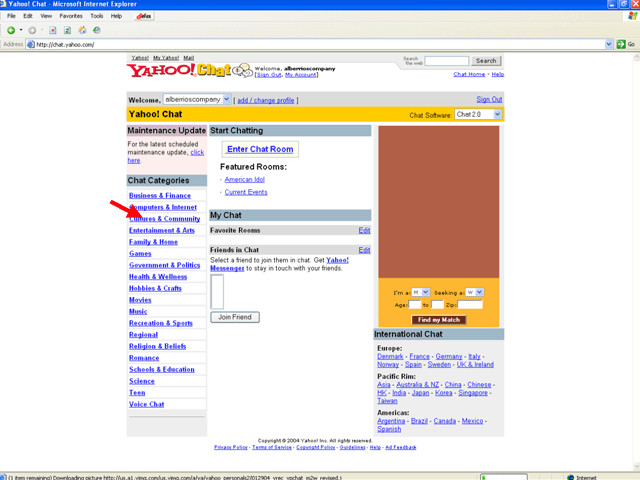Click the Sign Out link in welcome bar
The width and height of the screenshot is (640, 480).
click(489, 99)
